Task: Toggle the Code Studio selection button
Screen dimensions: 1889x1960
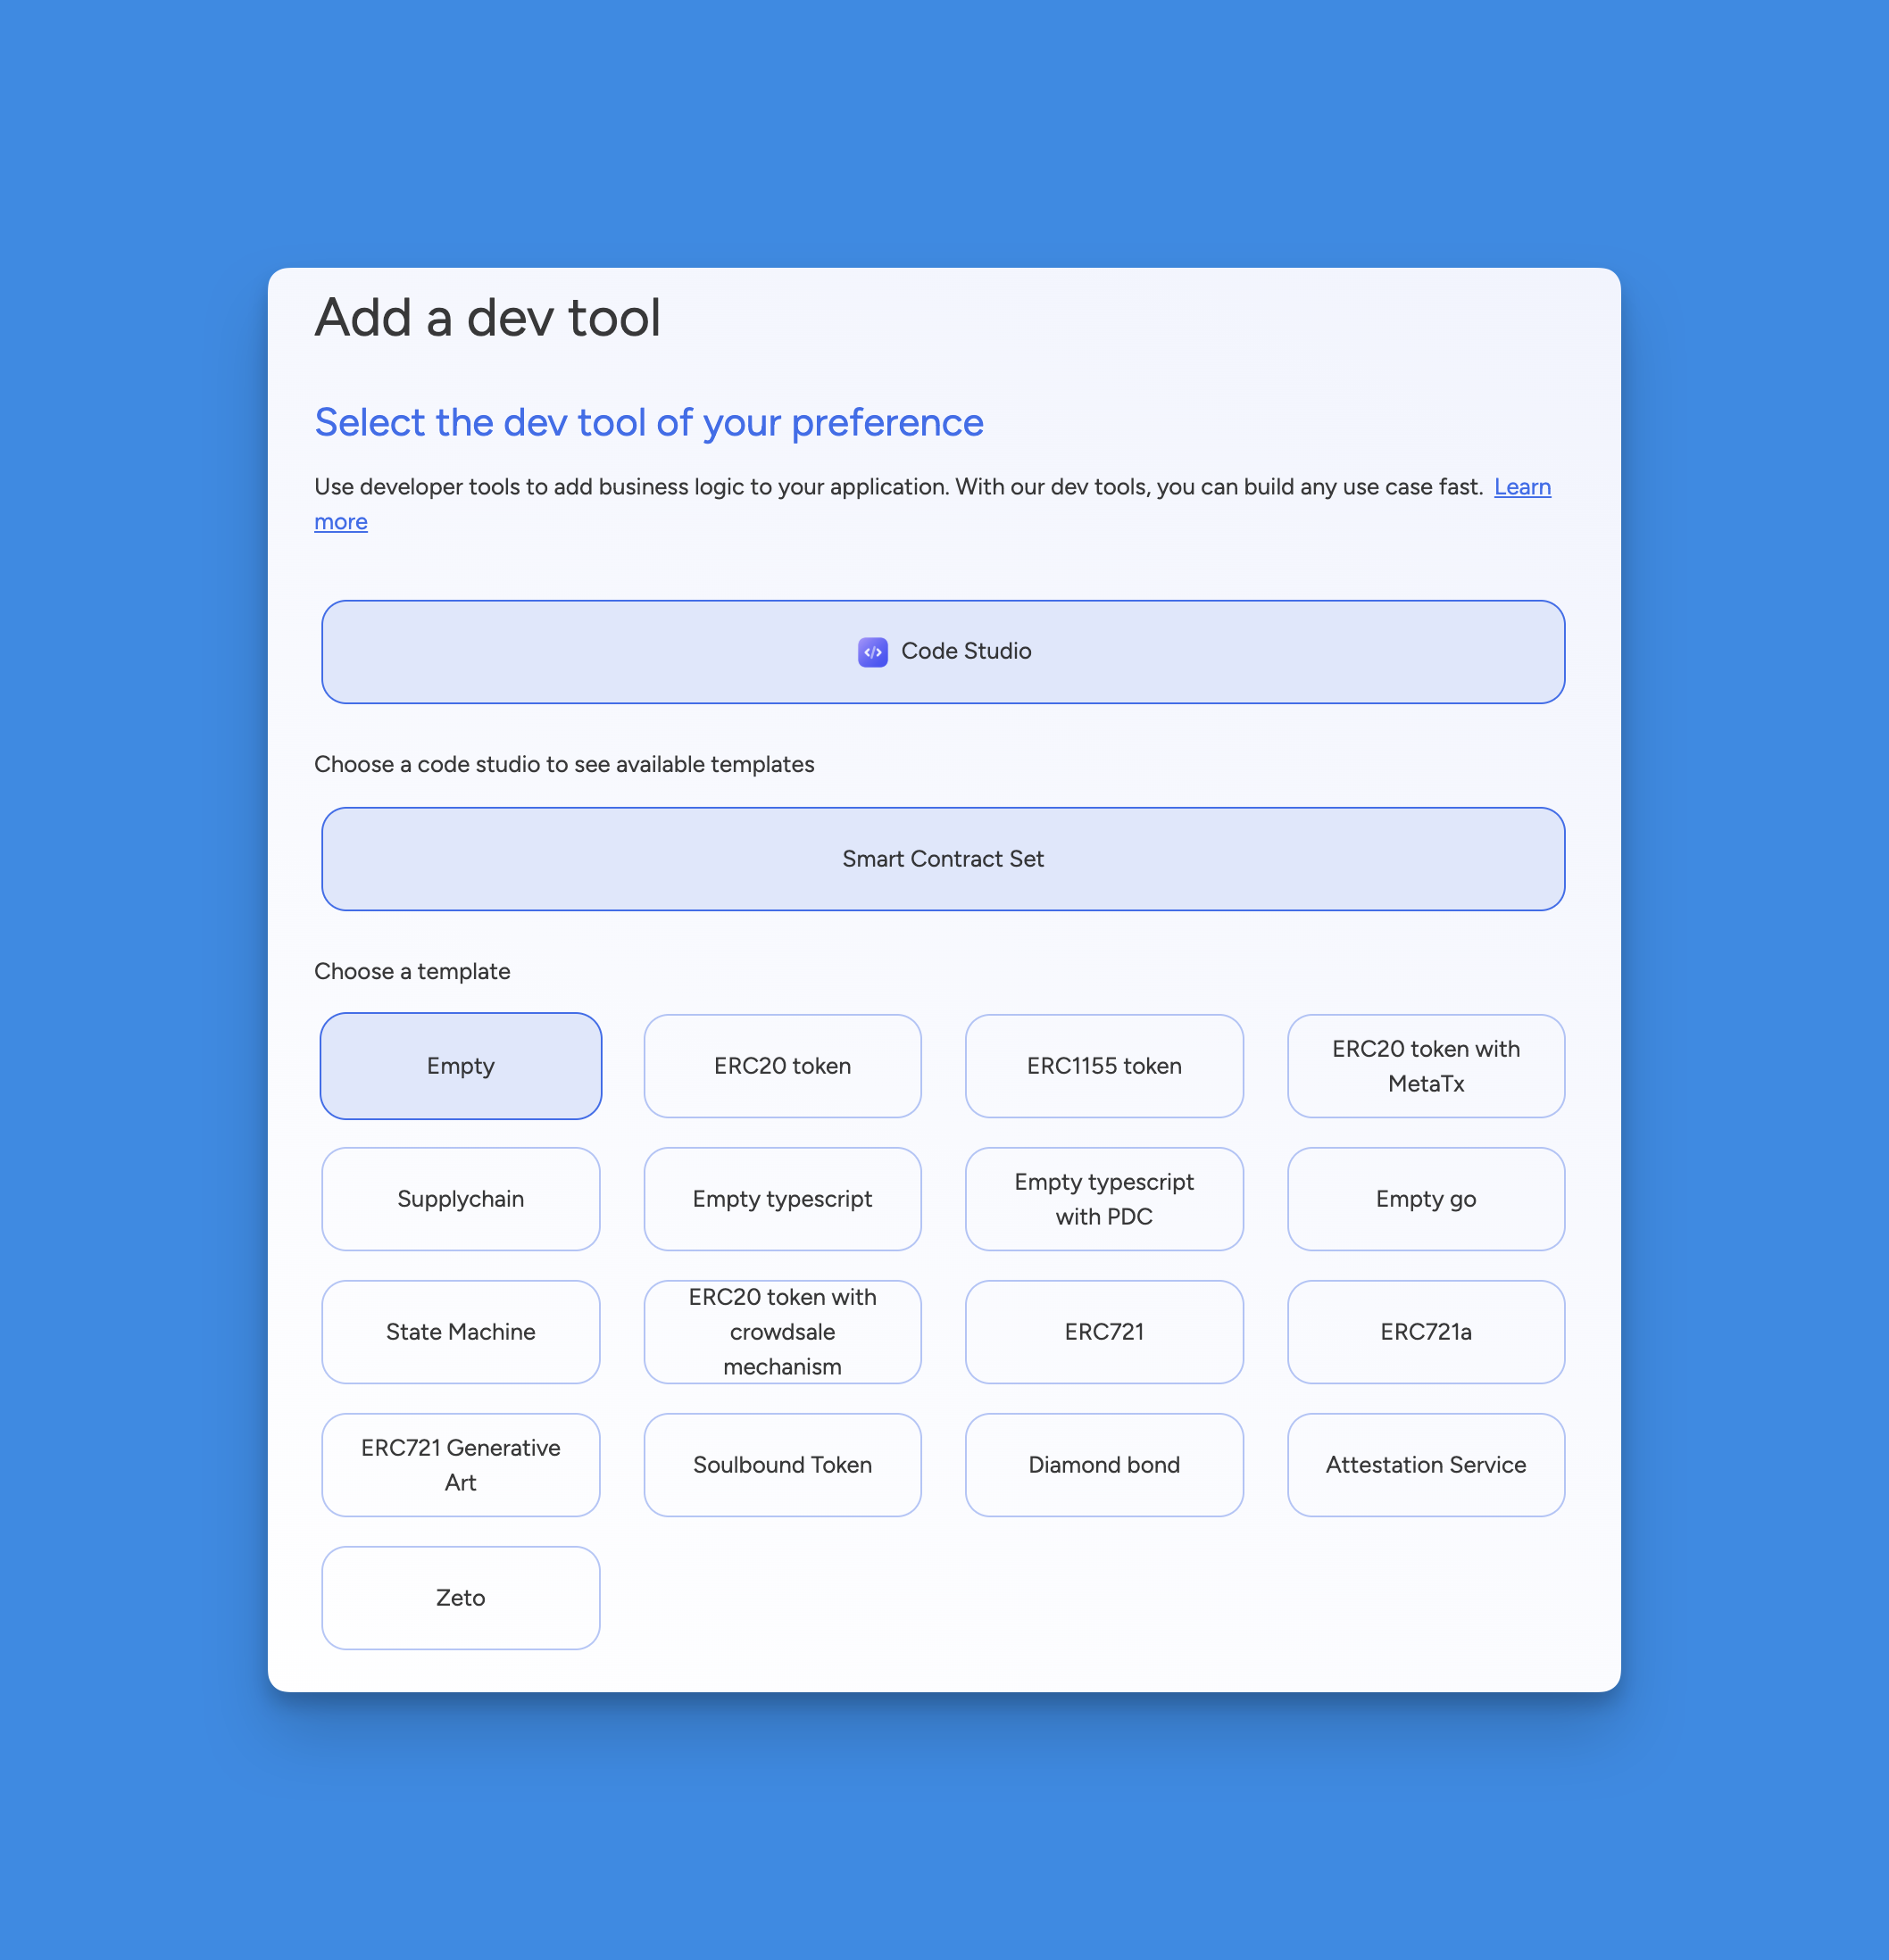Action: [944, 651]
